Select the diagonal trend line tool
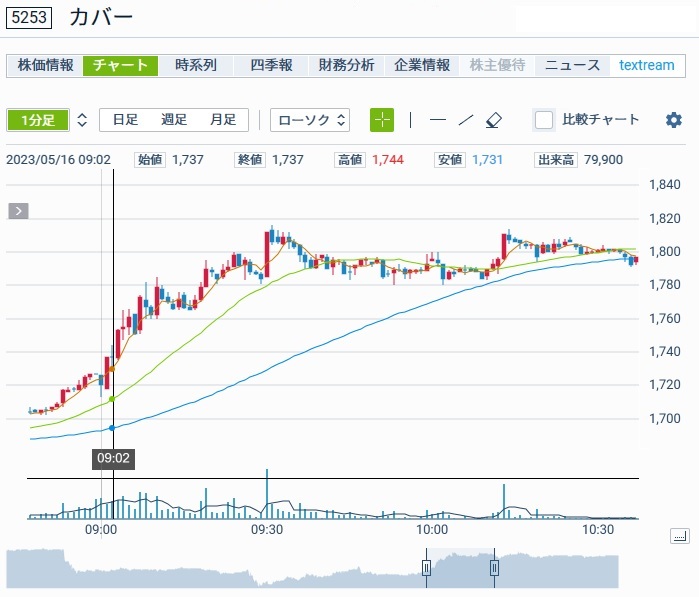The image size is (699, 597). (465, 120)
